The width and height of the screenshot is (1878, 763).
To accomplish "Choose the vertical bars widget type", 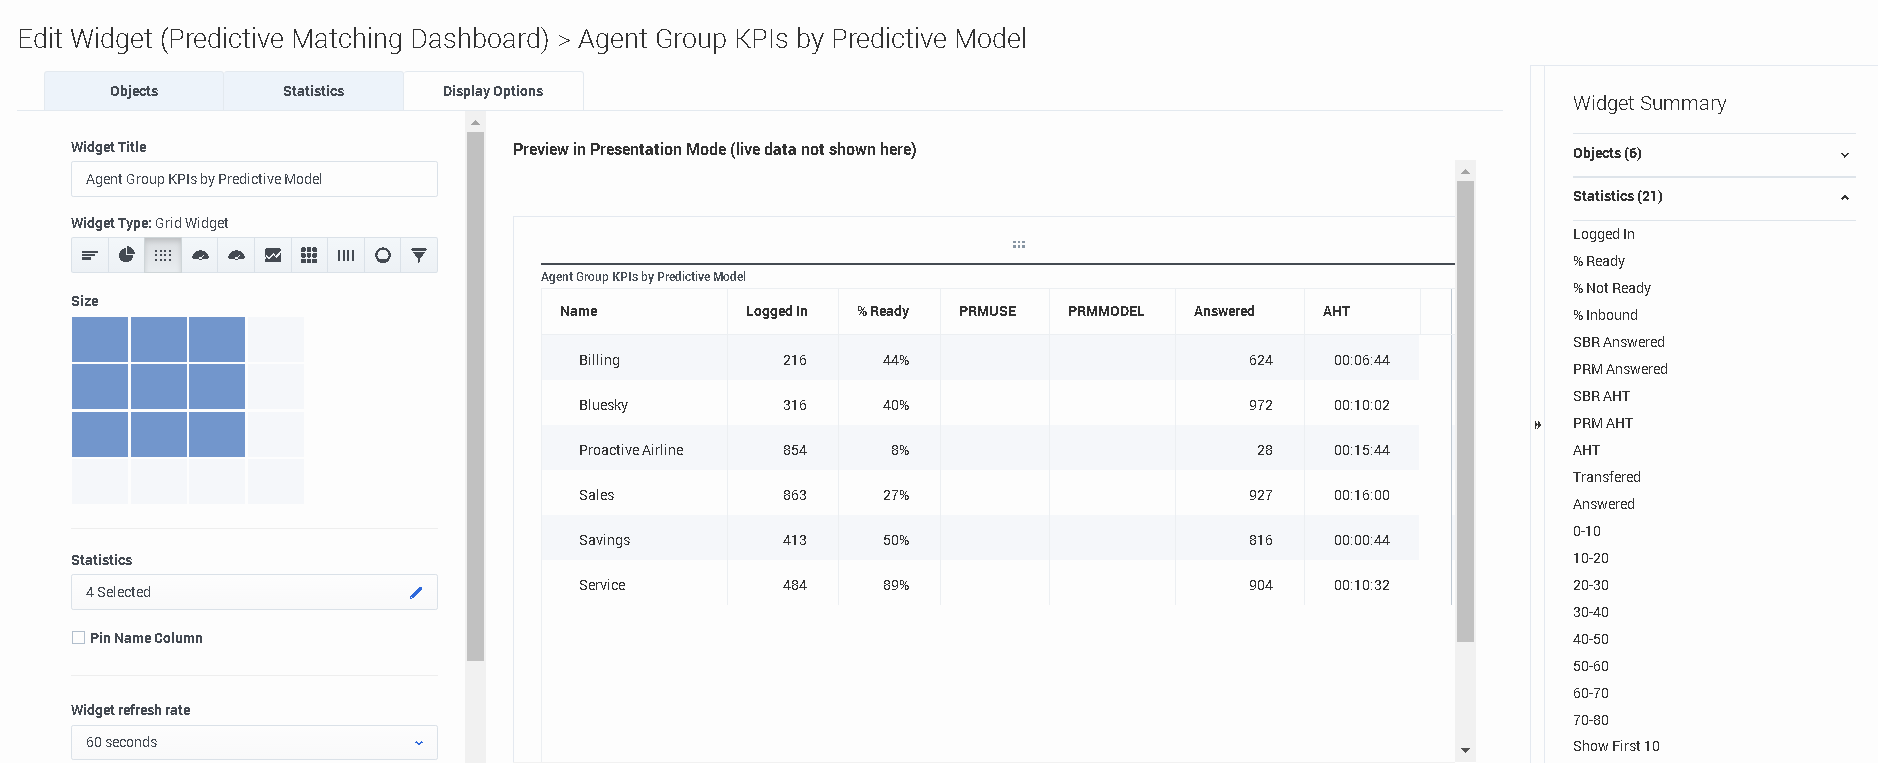I will (346, 255).
